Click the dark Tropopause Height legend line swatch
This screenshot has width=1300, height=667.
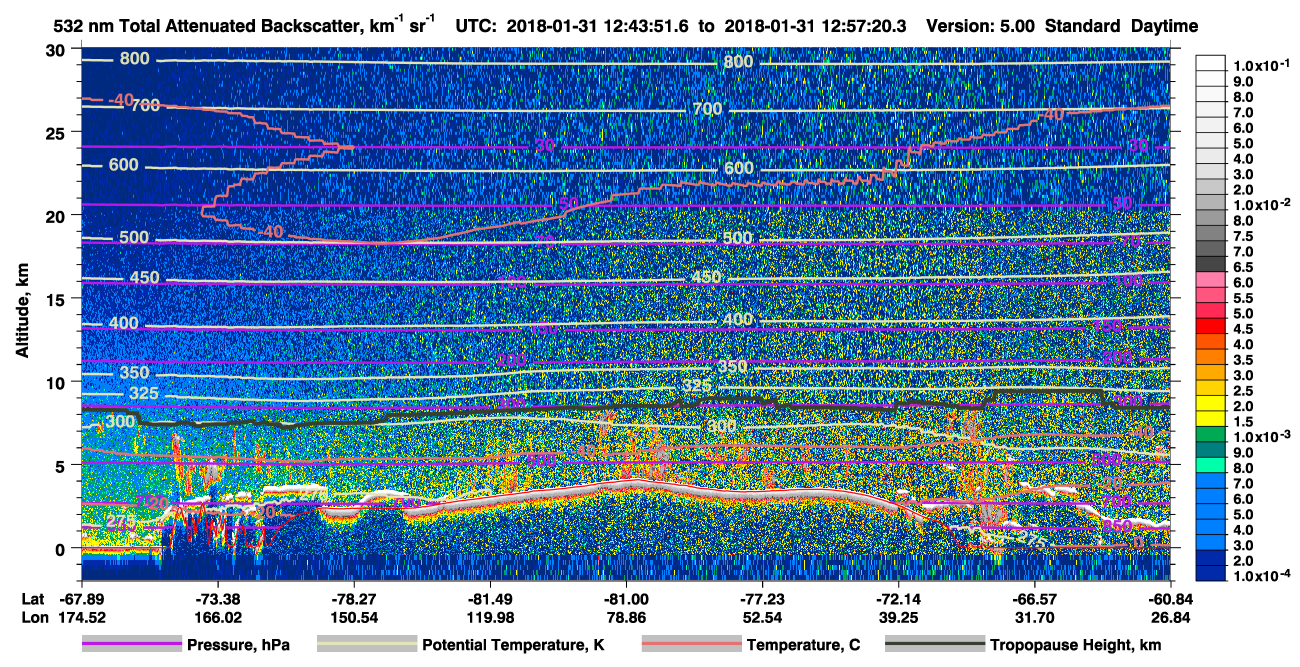tap(934, 645)
